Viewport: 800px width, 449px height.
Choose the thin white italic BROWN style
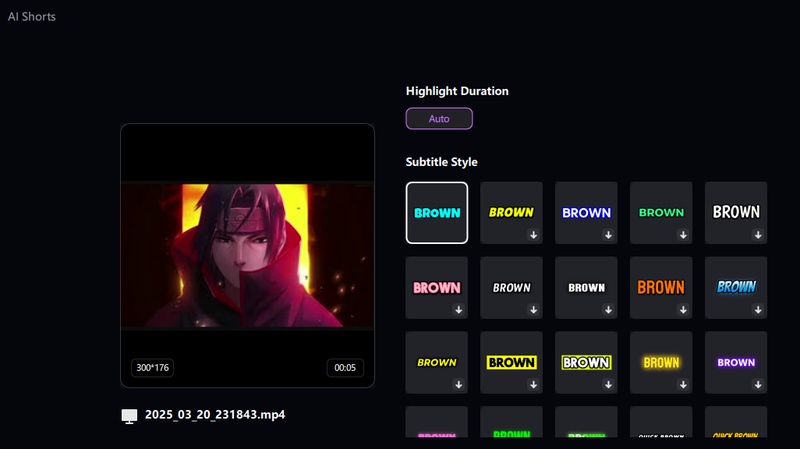tap(511, 288)
